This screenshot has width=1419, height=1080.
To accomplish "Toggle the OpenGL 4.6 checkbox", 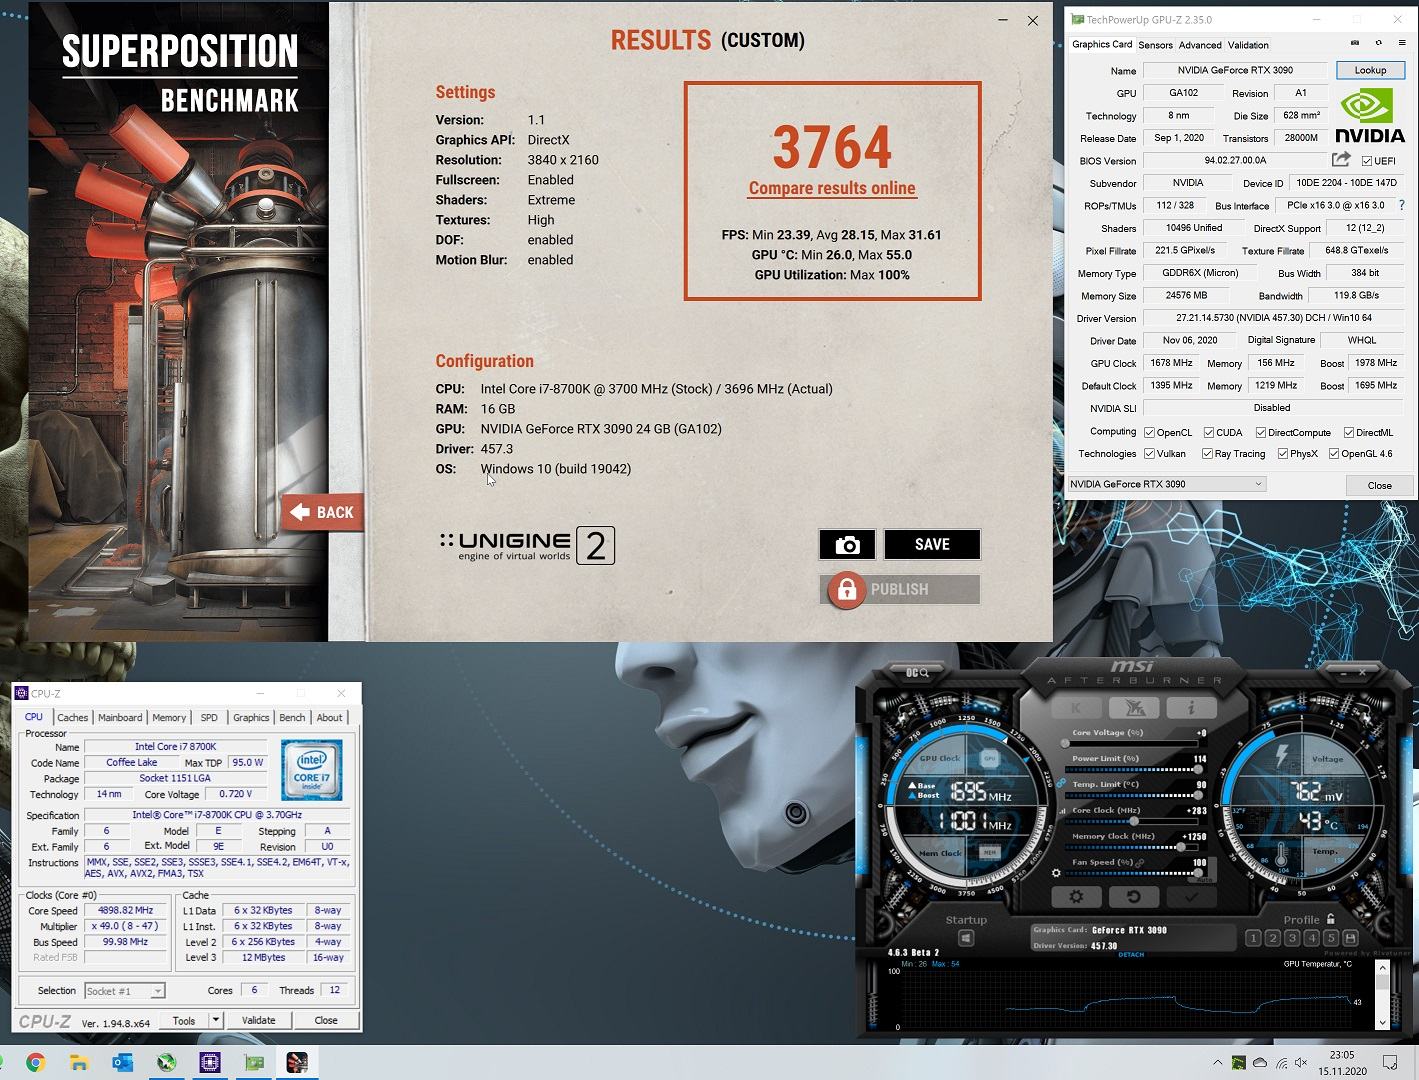I will pyautogui.click(x=1334, y=454).
